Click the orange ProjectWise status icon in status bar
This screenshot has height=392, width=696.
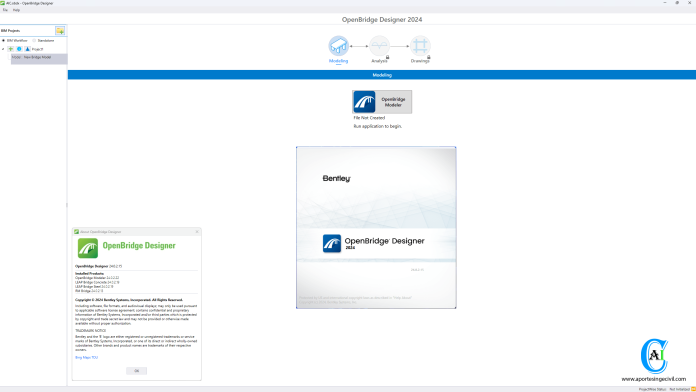click(x=693, y=389)
